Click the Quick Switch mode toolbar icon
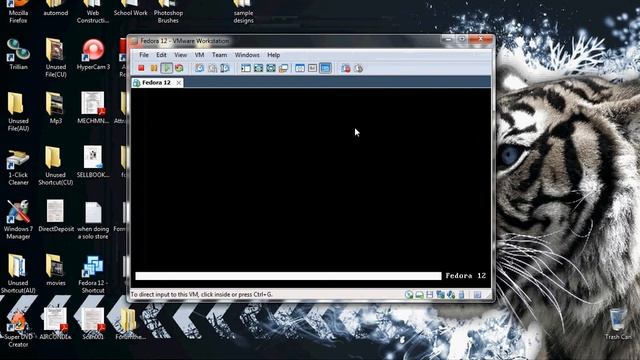The width and height of the screenshot is (640, 360). click(x=258, y=68)
